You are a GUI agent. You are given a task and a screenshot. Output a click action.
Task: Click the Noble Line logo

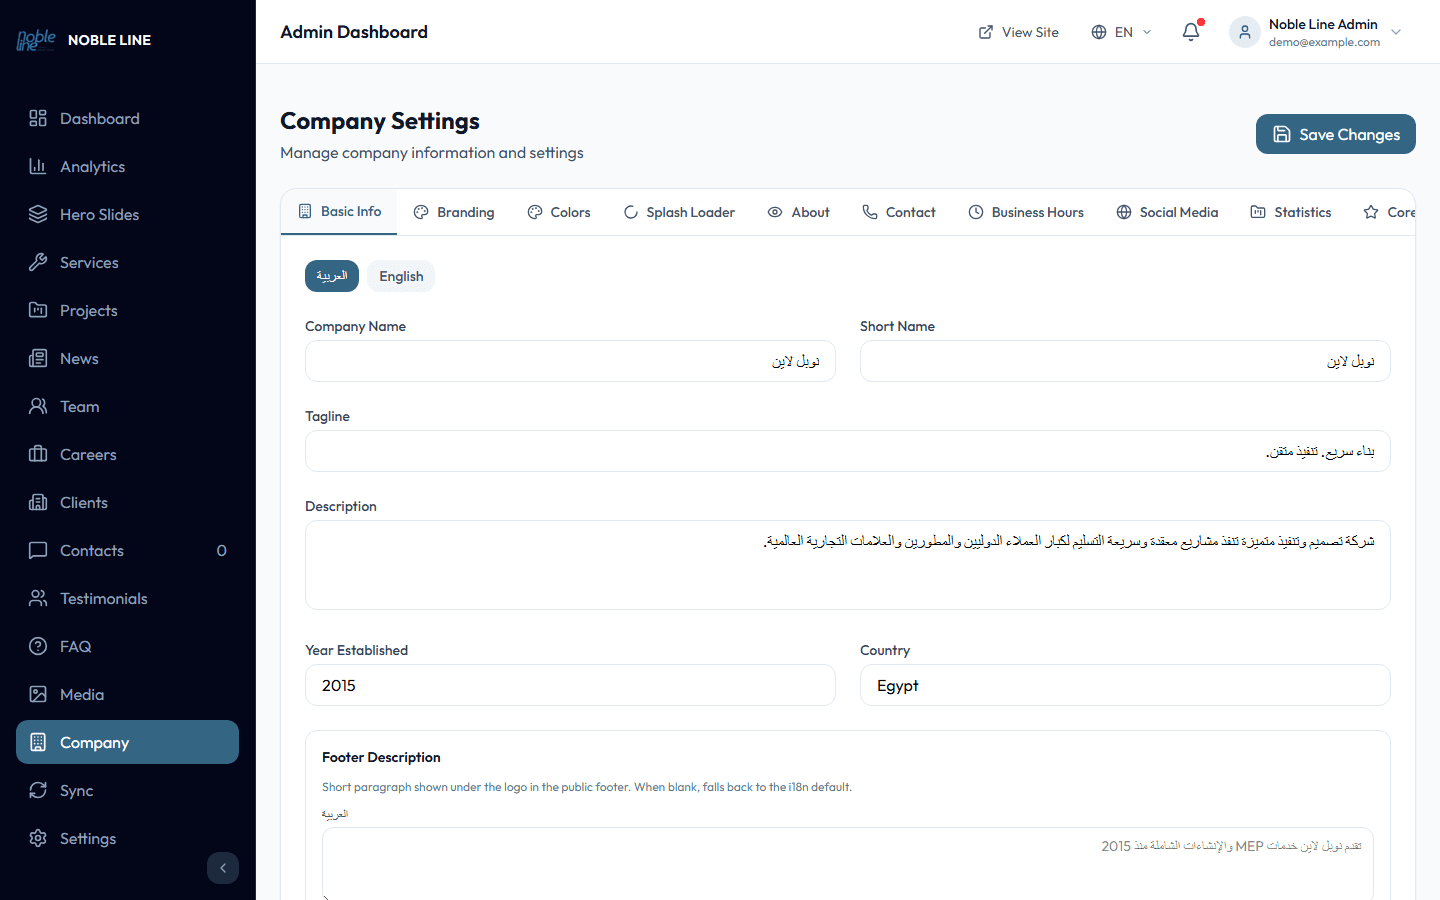point(36,40)
